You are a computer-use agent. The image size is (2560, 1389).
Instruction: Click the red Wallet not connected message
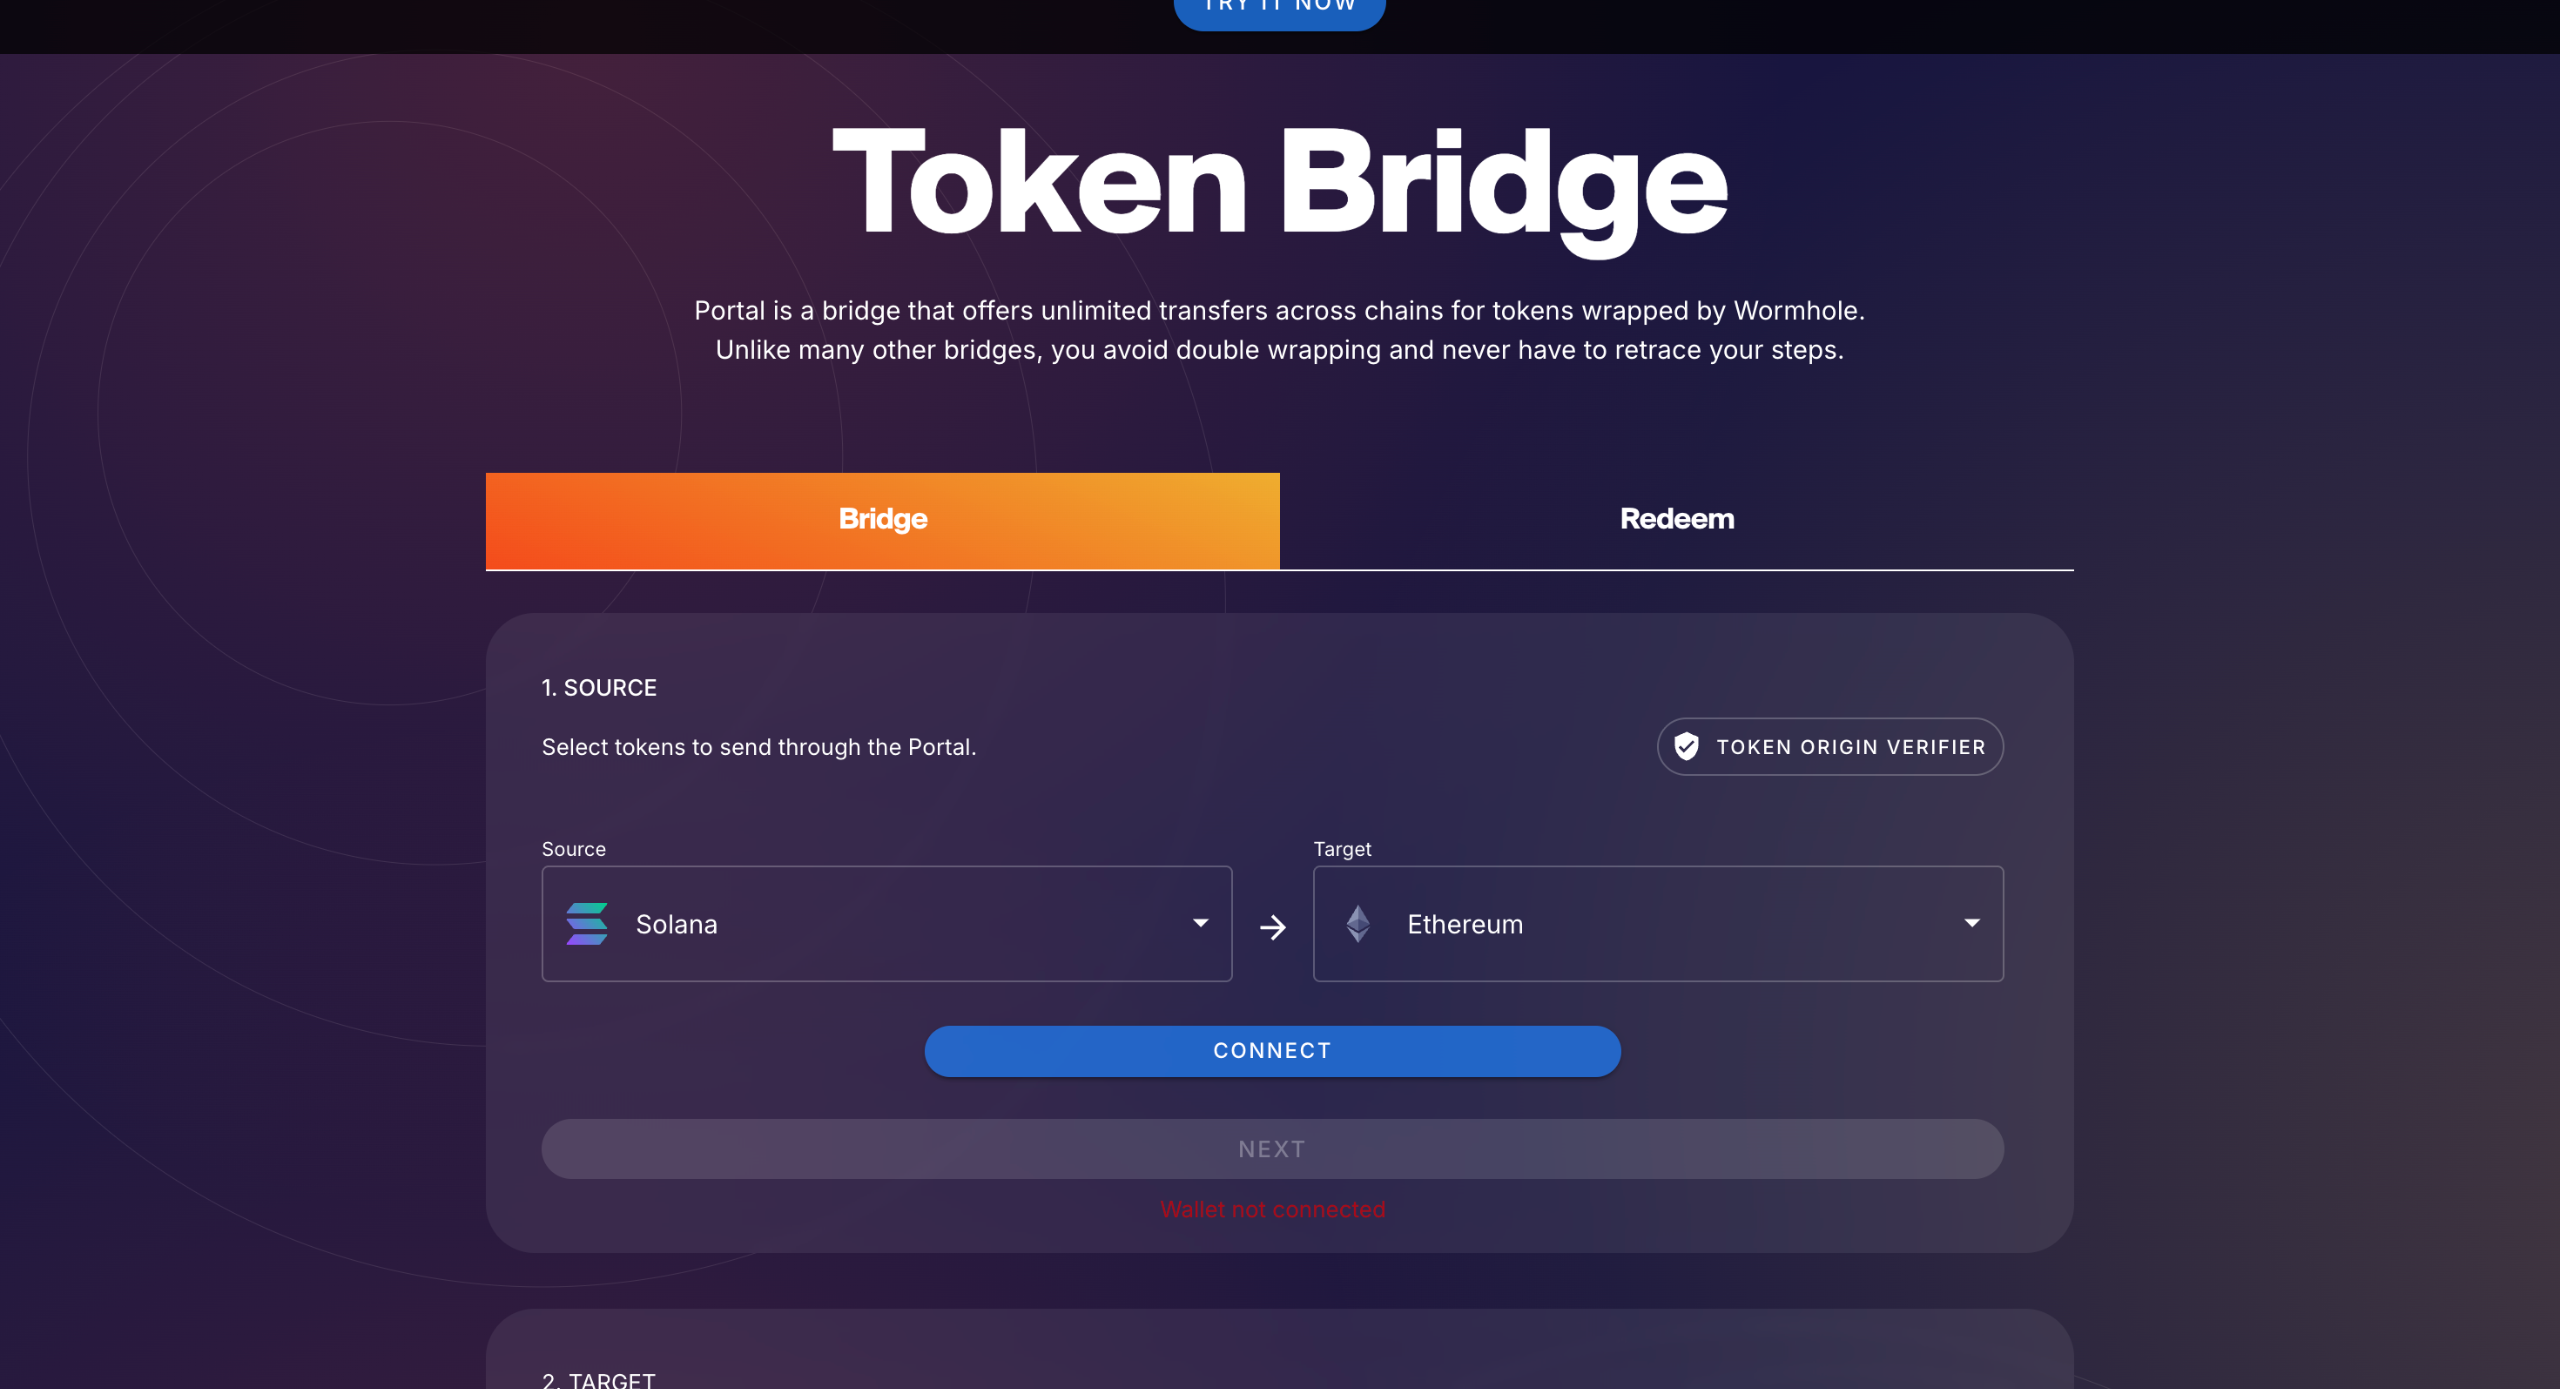click(1272, 1210)
